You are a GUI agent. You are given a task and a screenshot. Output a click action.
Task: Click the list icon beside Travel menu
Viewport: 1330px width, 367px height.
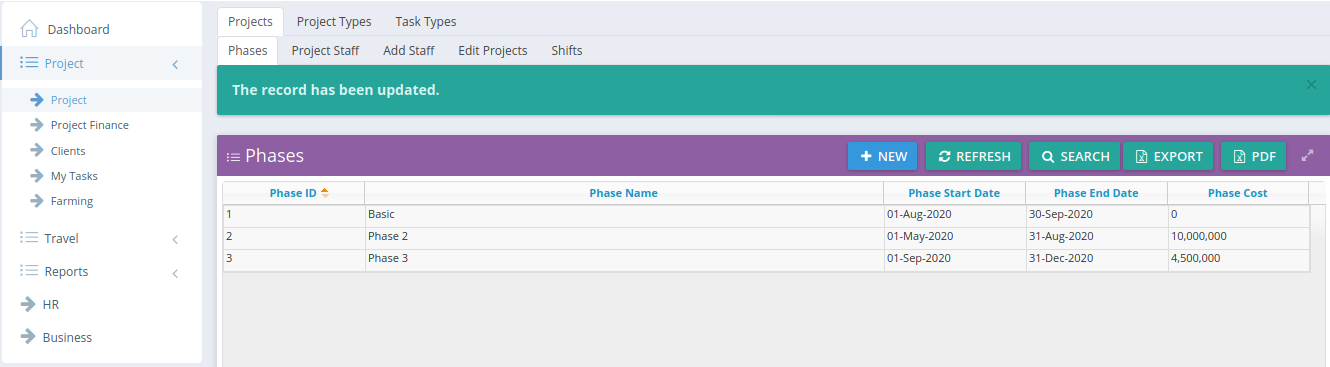[28, 238]
